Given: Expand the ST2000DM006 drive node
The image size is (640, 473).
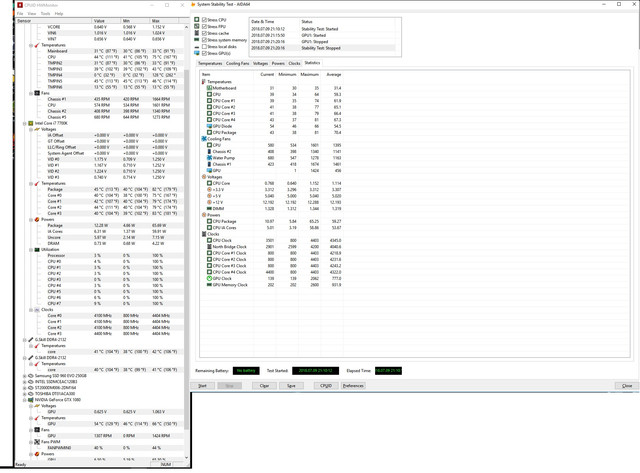Looking at the screenshot, I should [x=25, y=388].
